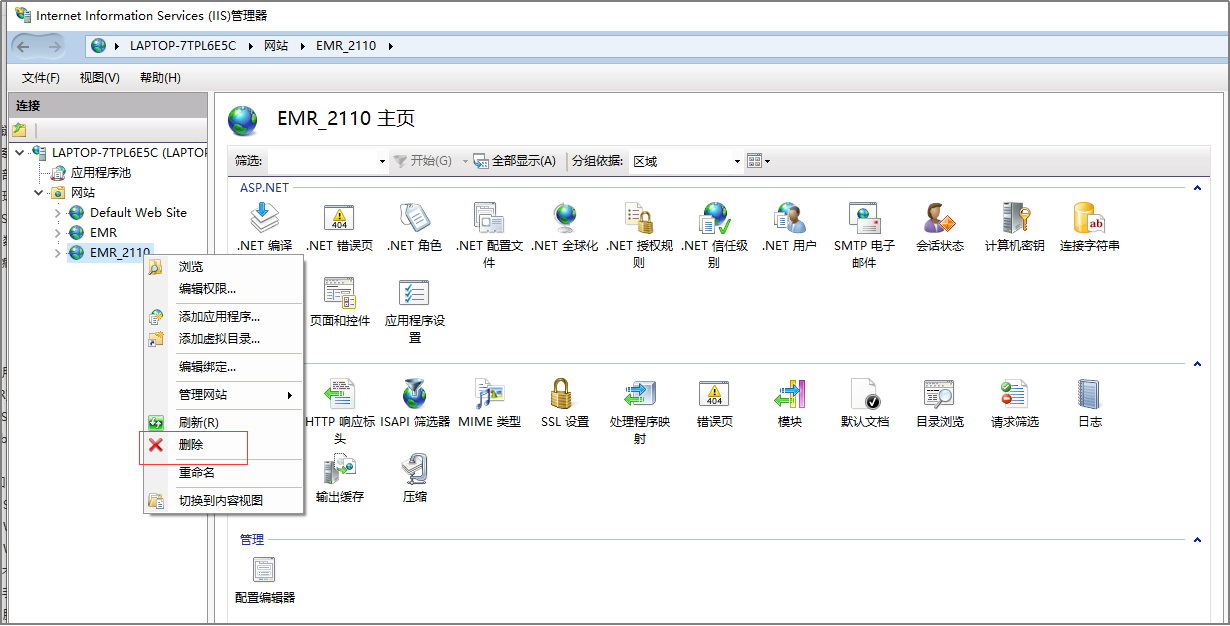Viewport: 1230px width, 626px height.
Task: Click the connect icon in 连接 toolbar
Action: [19, 130]
